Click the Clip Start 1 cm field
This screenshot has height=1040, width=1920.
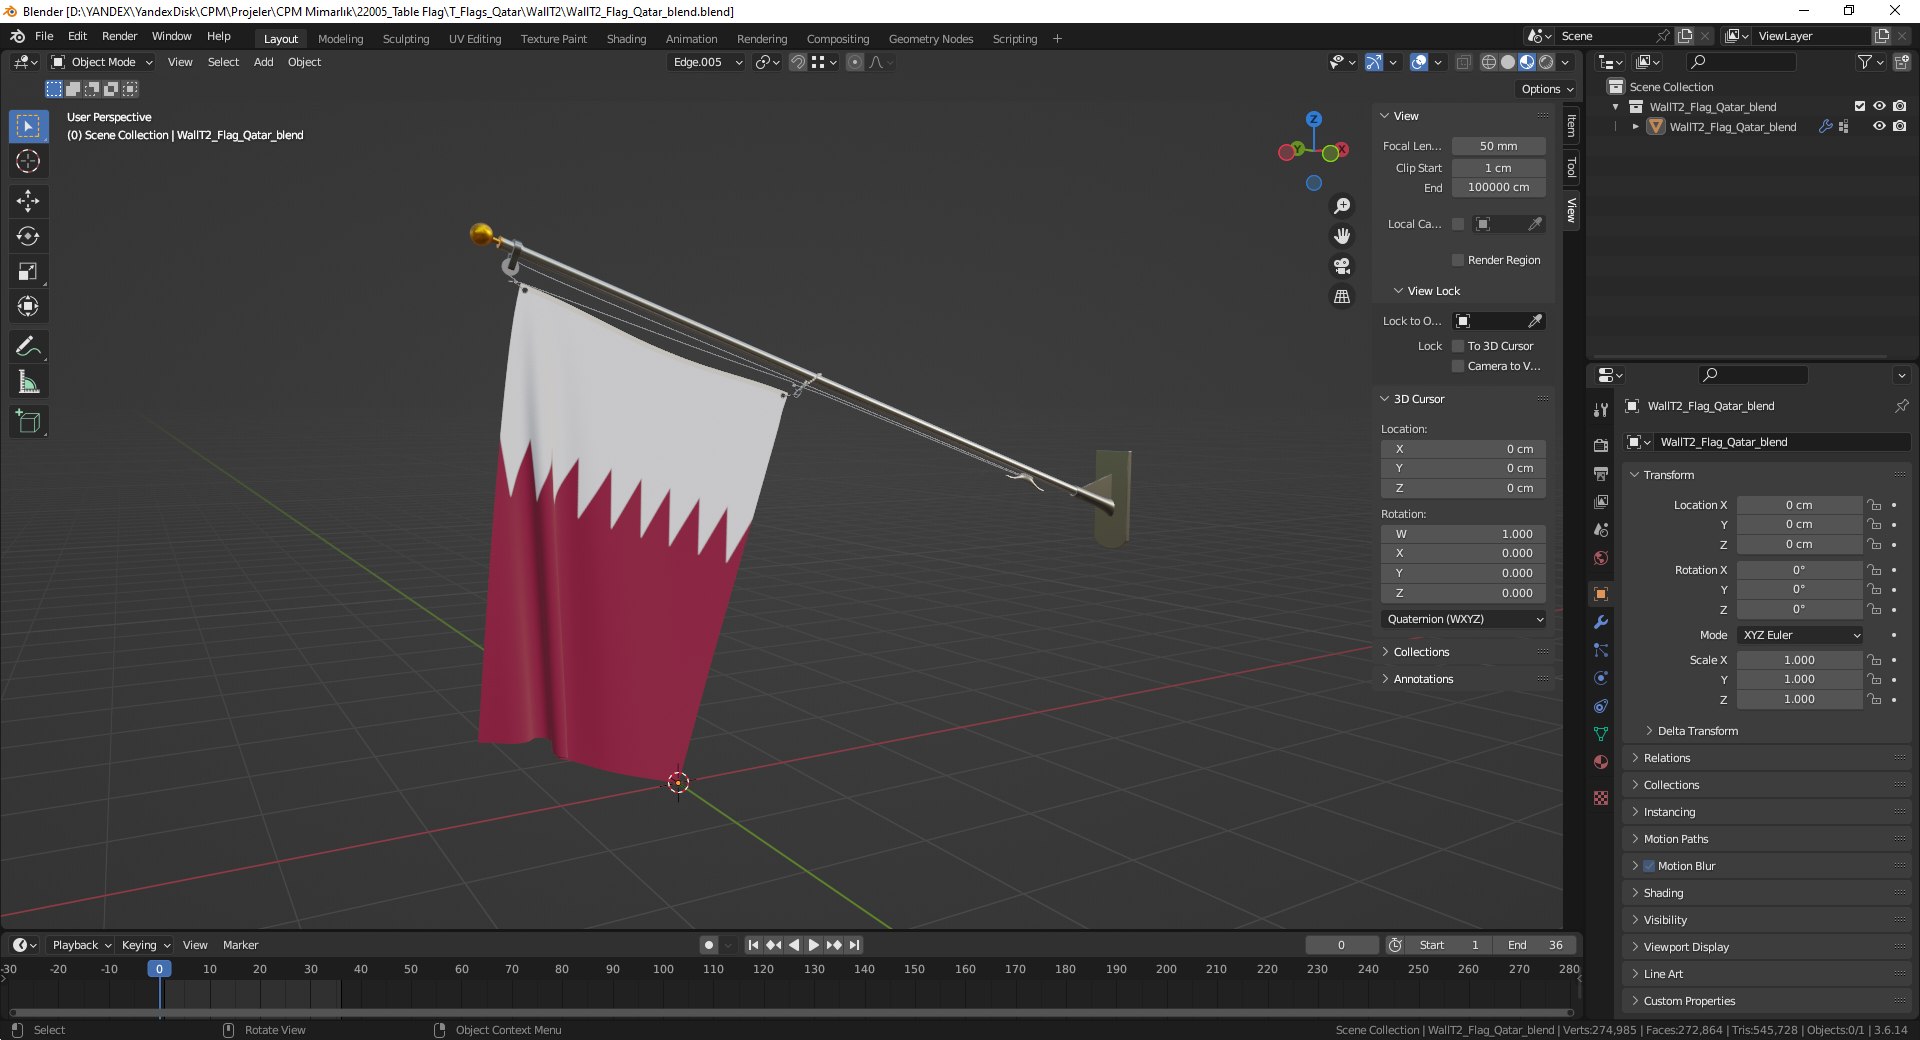(1498, 168)
